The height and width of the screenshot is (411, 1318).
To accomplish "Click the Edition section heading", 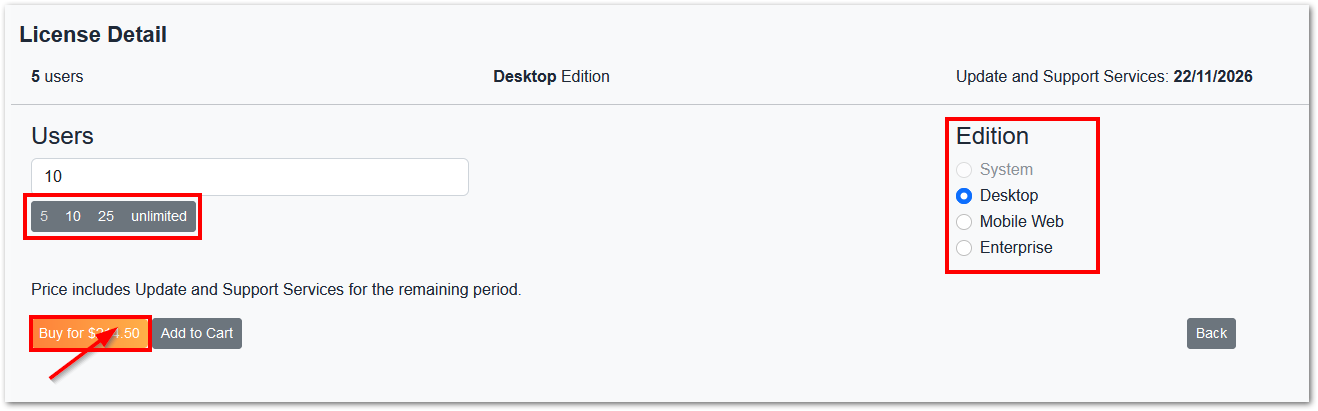I will point(992,136).
